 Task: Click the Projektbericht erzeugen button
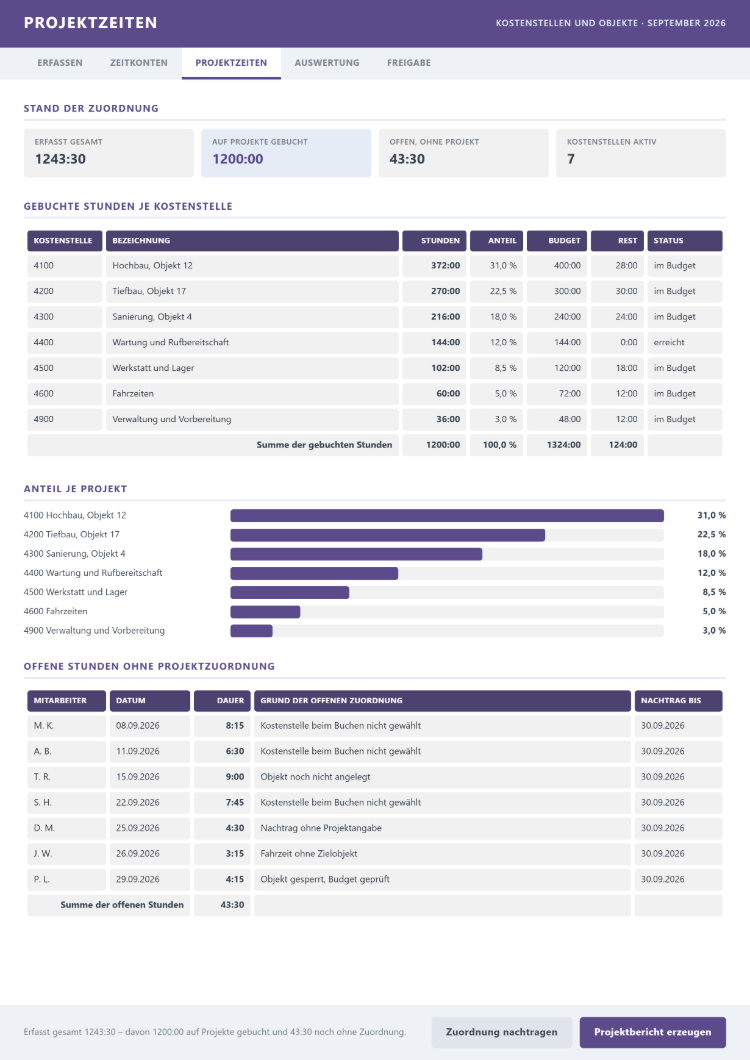click(x=653, y=1032)
